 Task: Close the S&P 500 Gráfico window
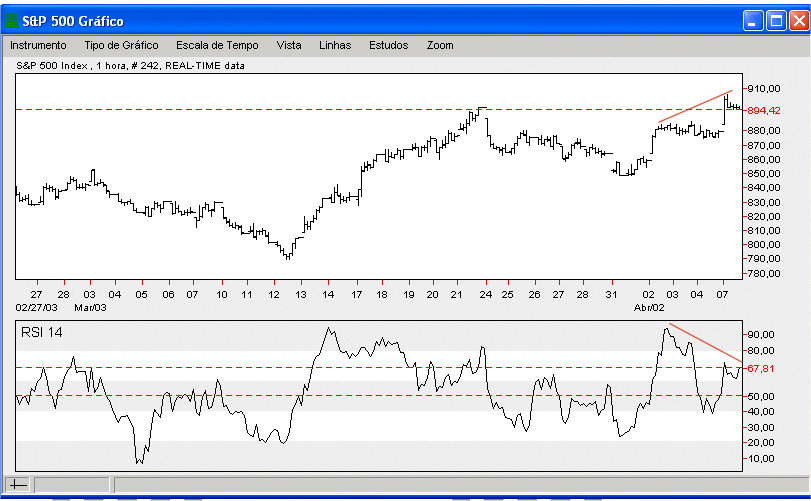pos(799,21)
